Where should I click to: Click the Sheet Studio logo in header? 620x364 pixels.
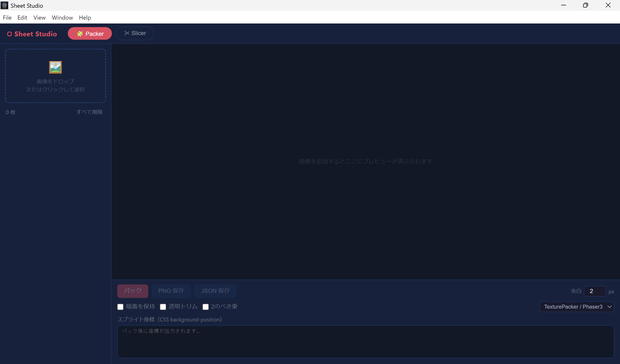click(x=32, y=34)
